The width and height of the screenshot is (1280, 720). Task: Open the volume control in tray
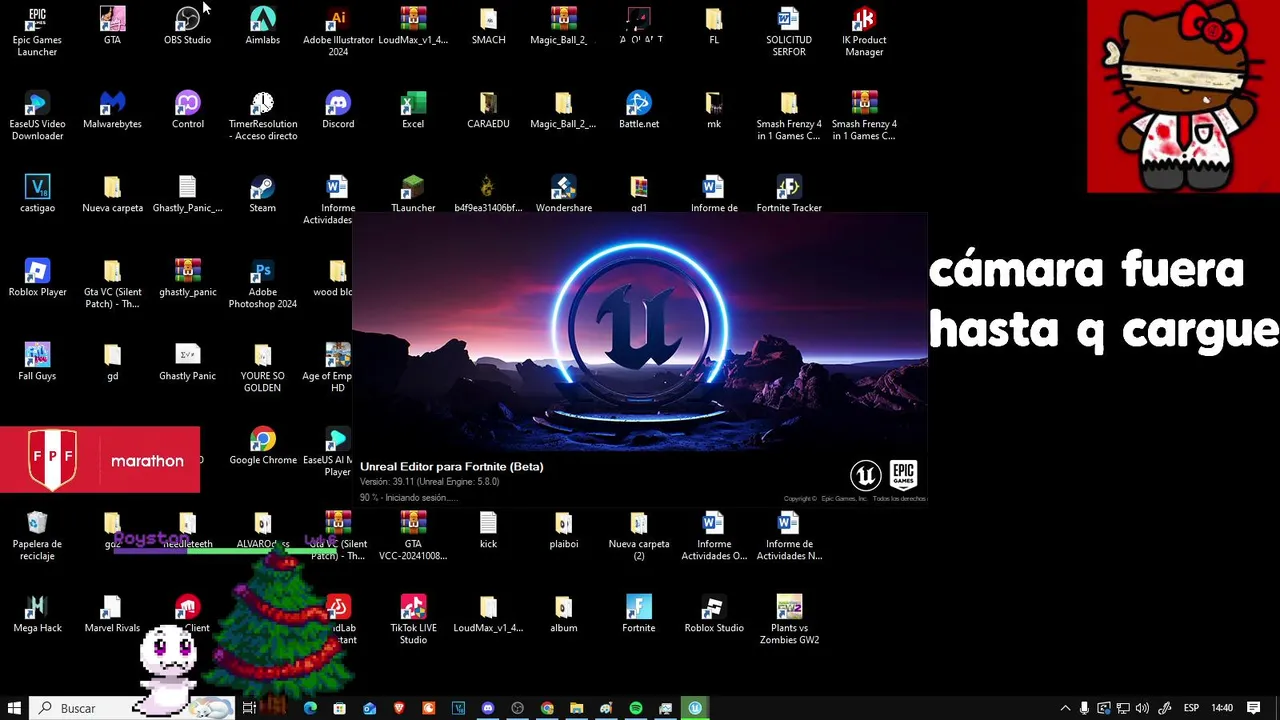click(x=1142, y=708)
